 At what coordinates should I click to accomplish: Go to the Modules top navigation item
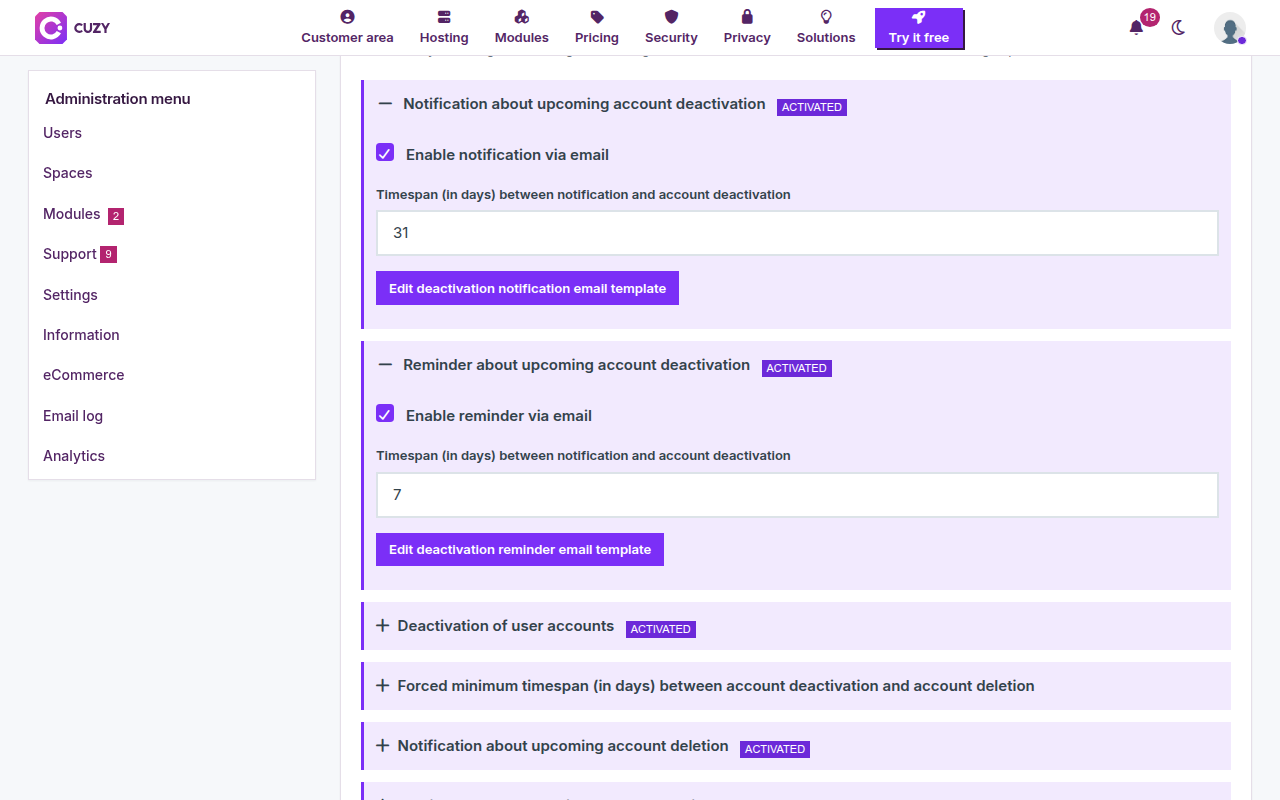point(521,28)
